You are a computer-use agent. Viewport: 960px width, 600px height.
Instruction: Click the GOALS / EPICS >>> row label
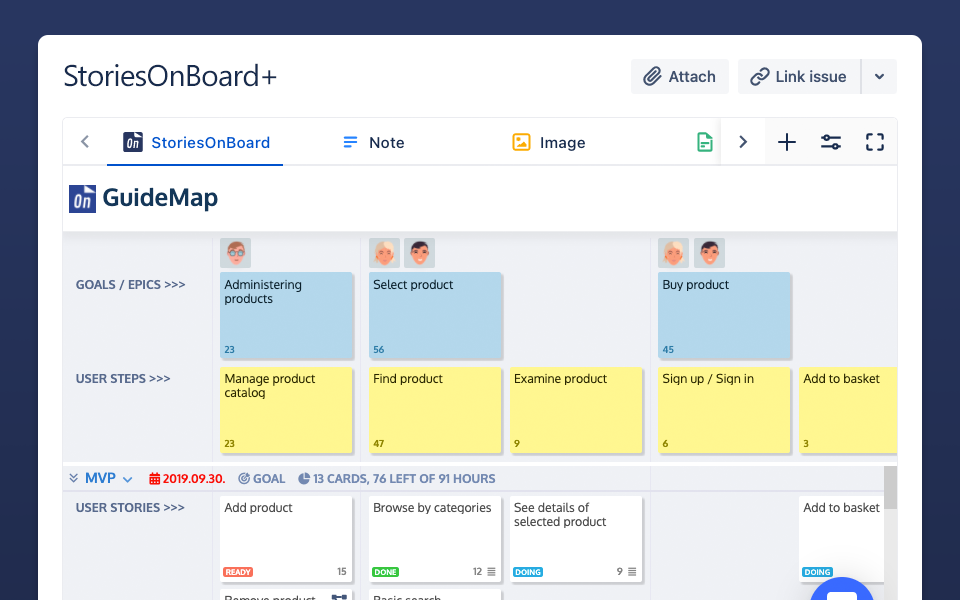(x=130, y=285)
